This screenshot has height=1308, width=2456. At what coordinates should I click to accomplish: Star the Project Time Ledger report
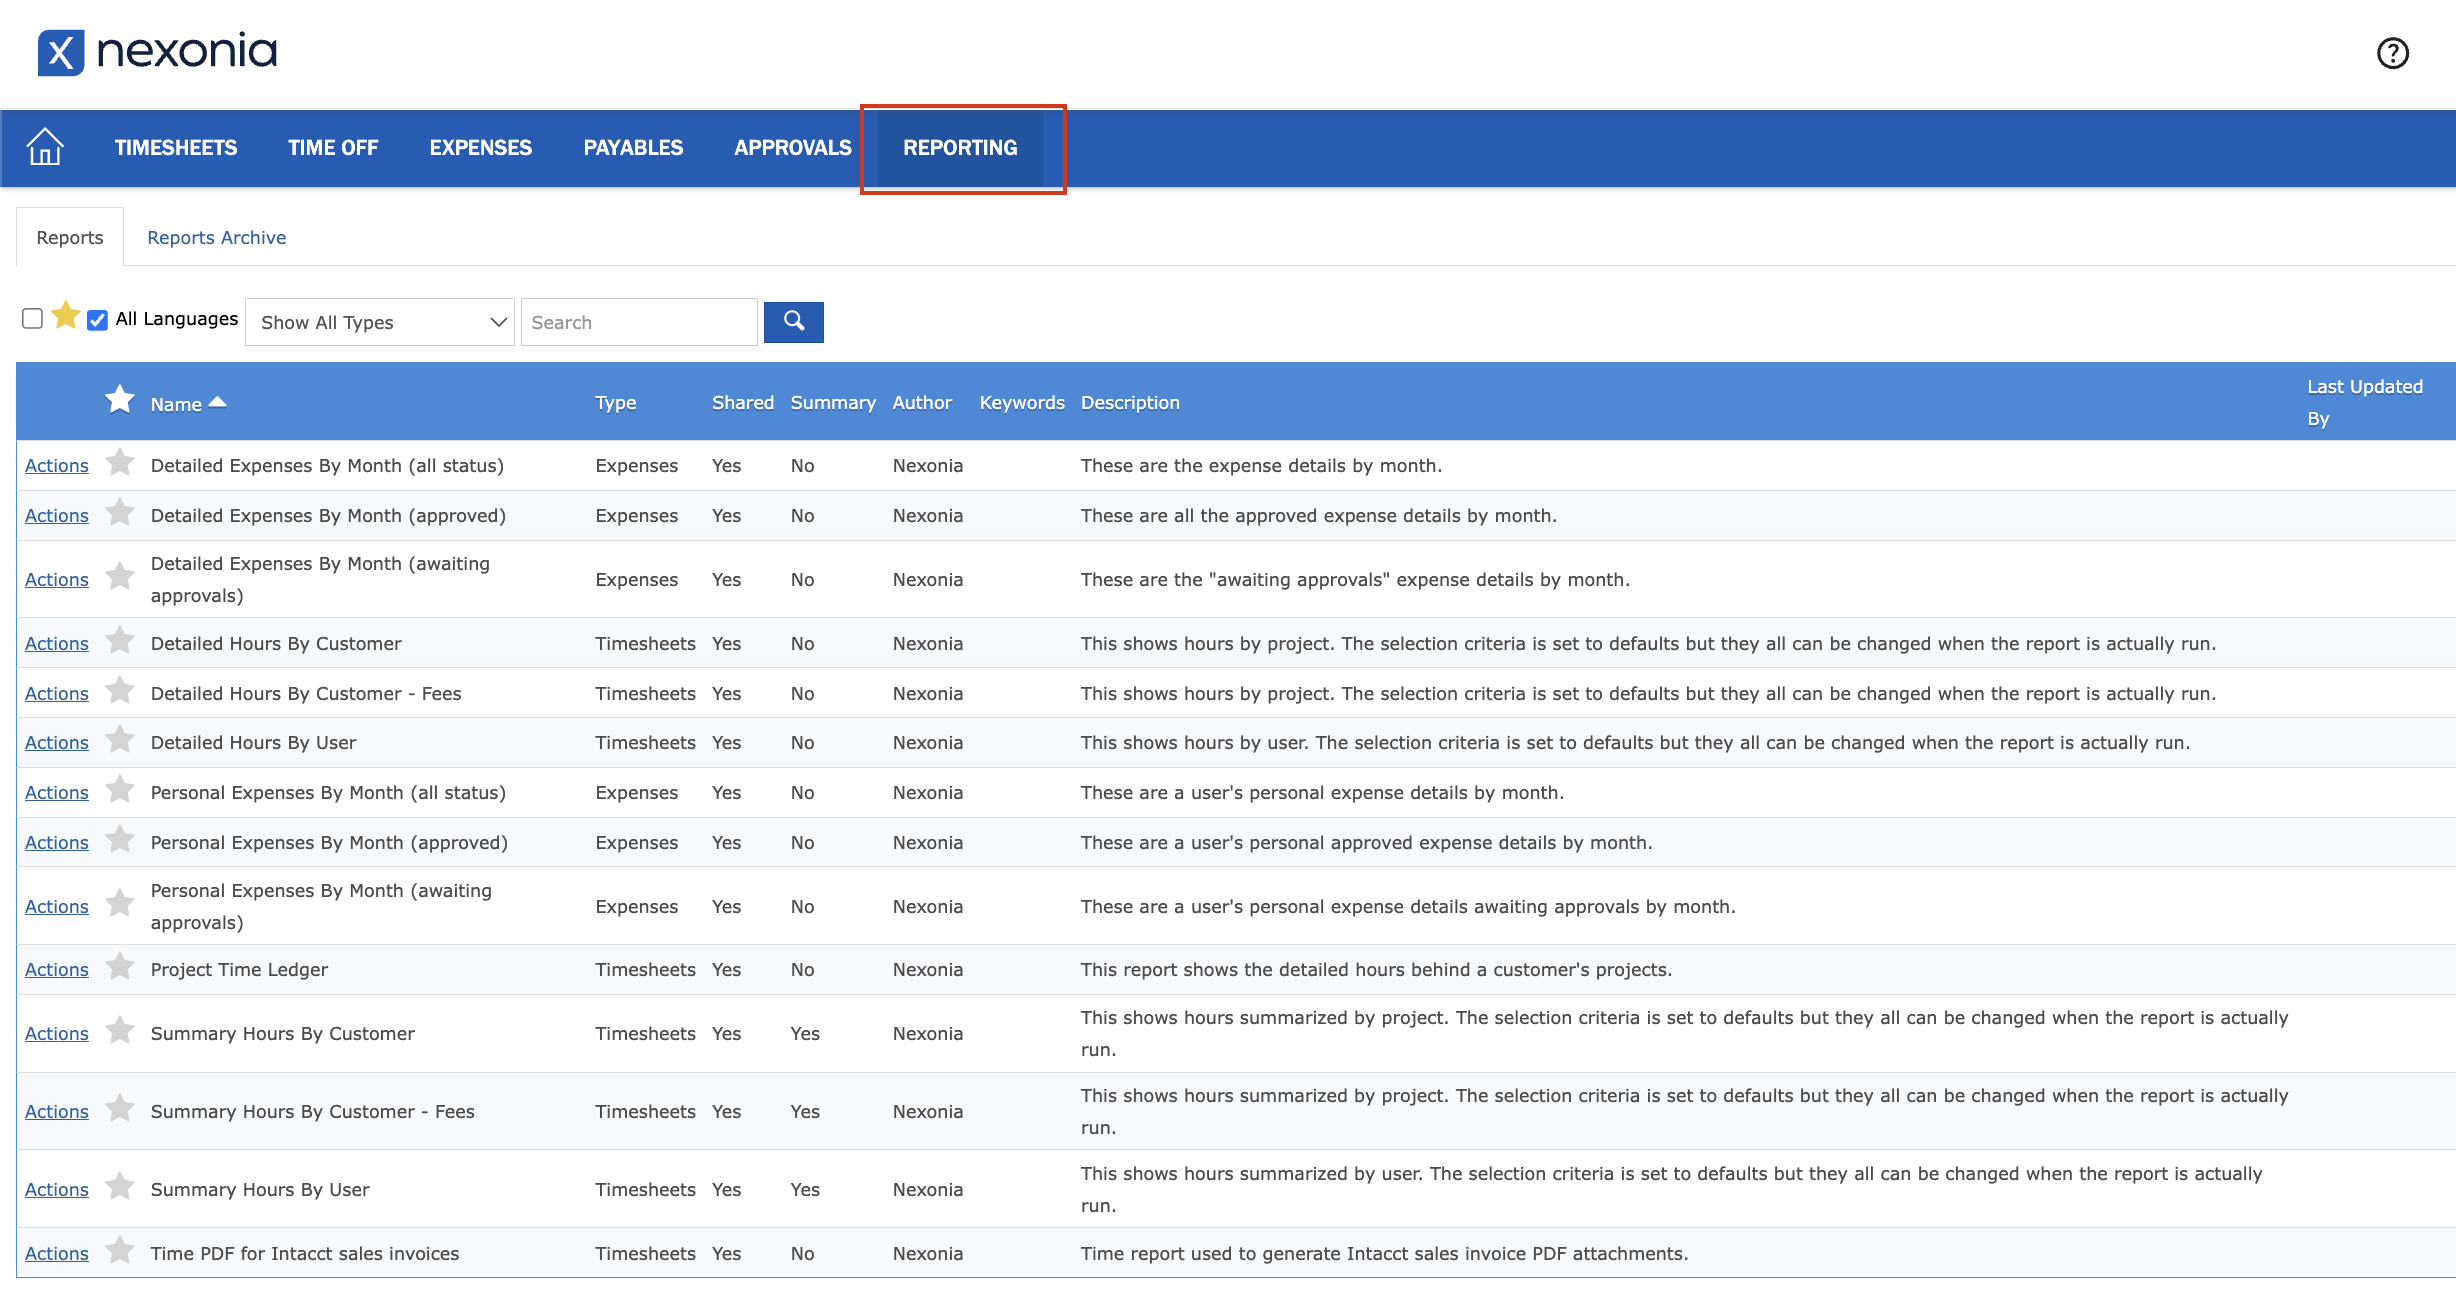(x=120, y=967)
